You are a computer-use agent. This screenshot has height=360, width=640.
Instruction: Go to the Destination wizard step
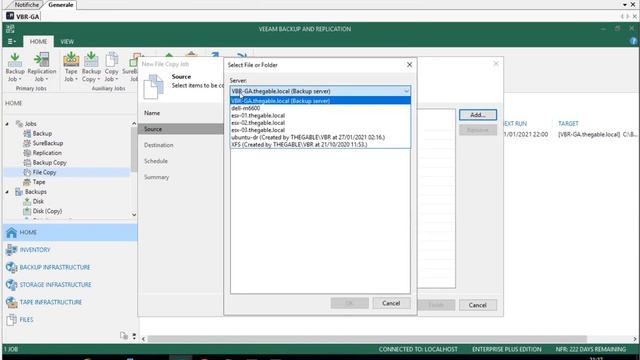pyautogui.click(x=158, y=145)
